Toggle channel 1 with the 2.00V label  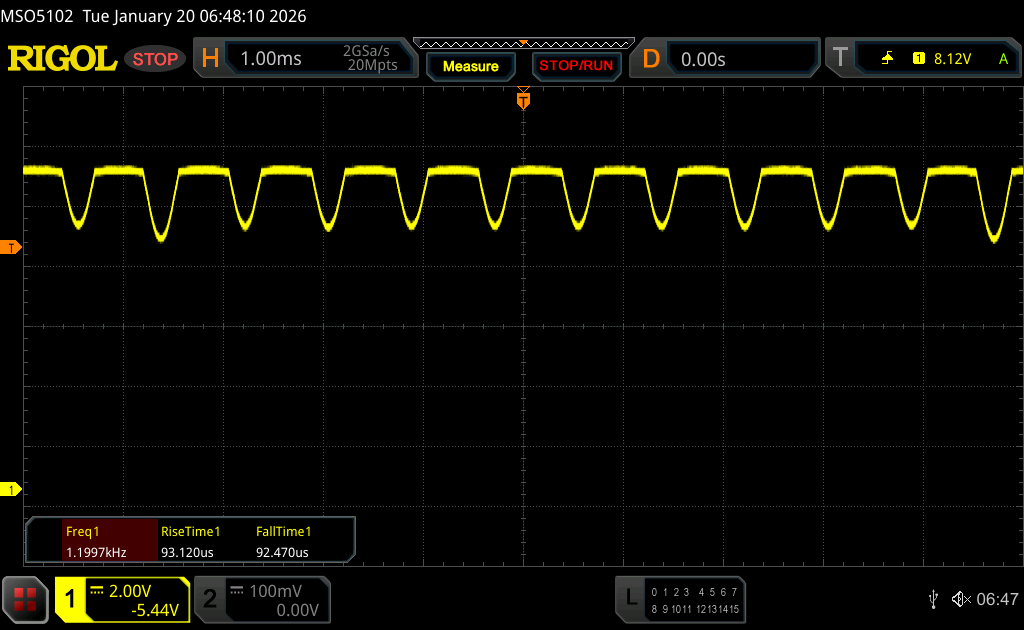pyautogui.click(x=122, y=599)
